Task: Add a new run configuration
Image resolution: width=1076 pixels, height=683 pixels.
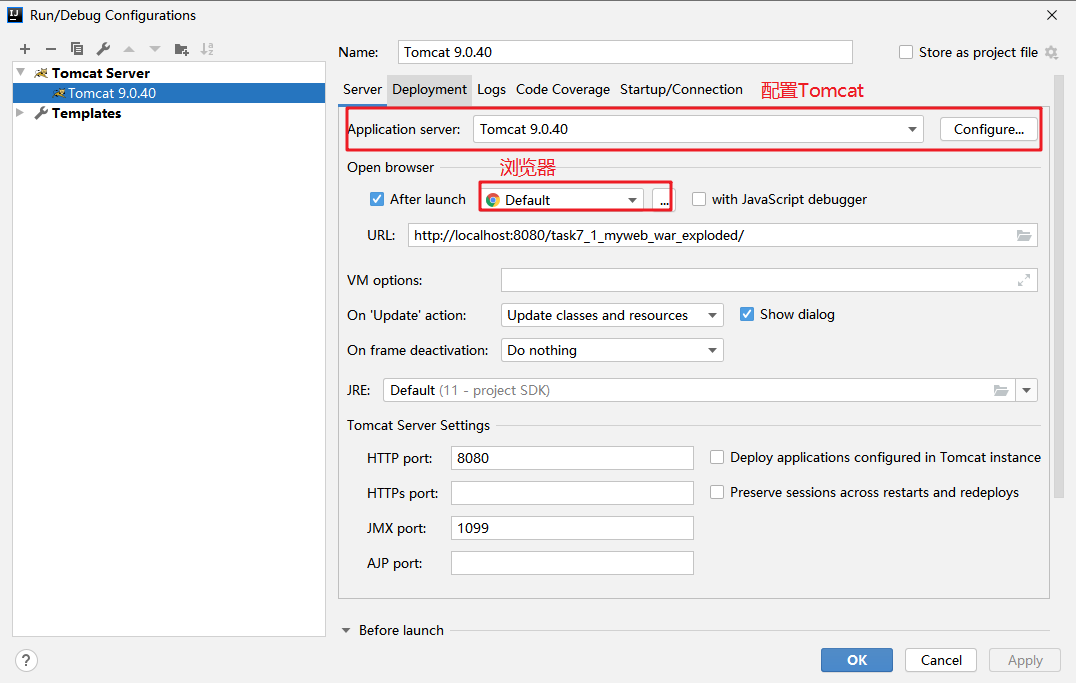Action: tap(25, 49)
